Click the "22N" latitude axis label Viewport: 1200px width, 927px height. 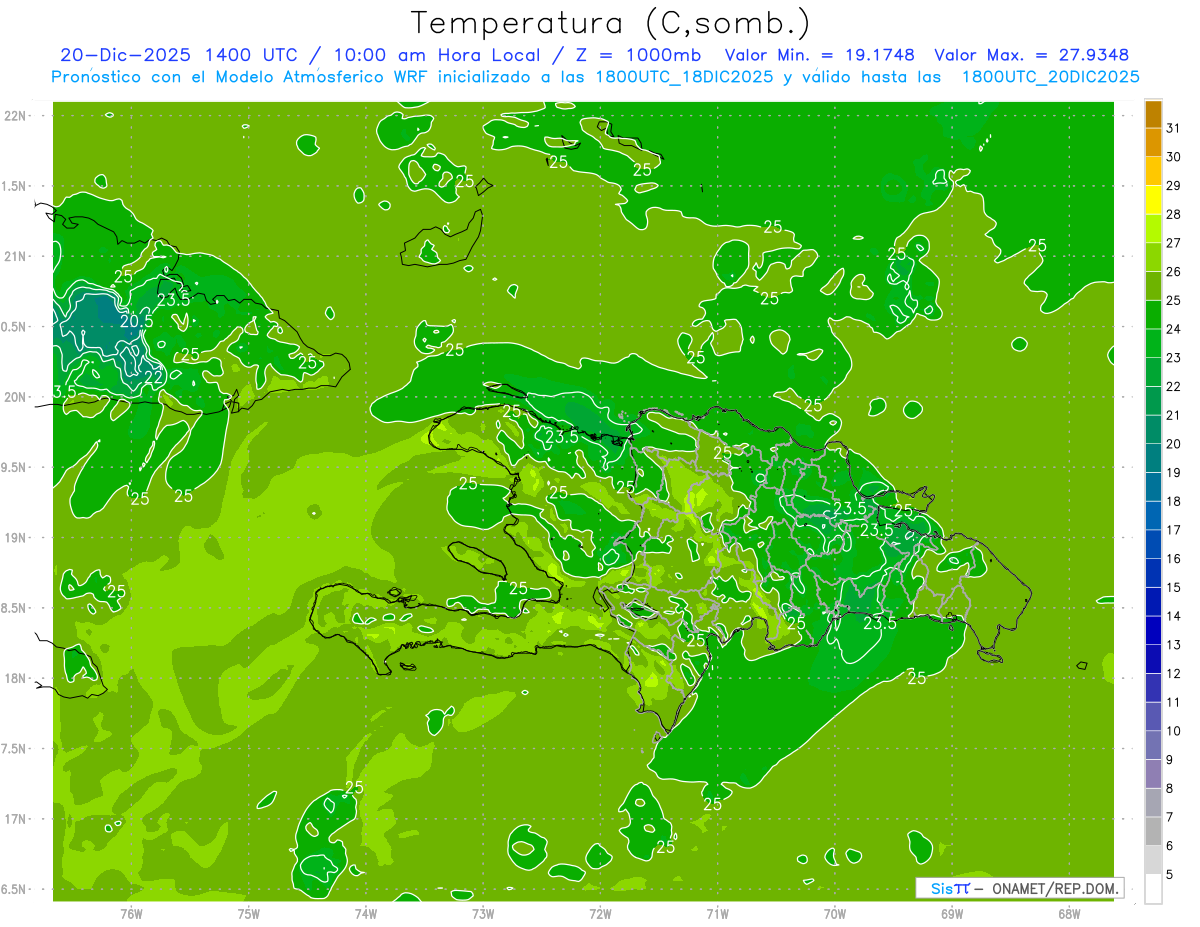[15, 116]
